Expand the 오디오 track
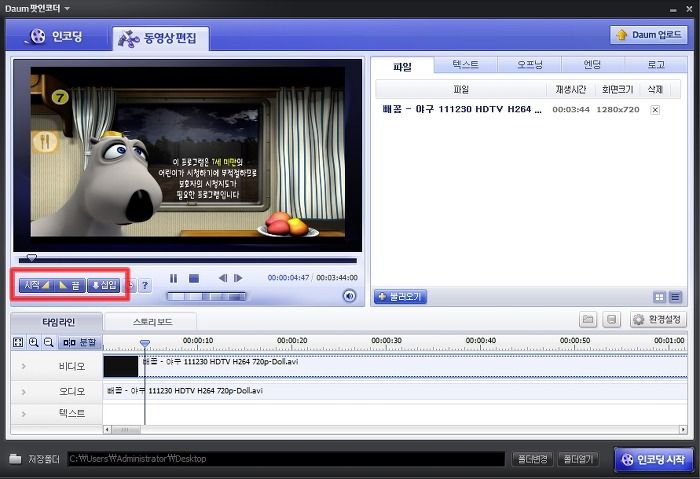This screenshot has width=700, height=479. pyautogui.click(x=24, y=392)
